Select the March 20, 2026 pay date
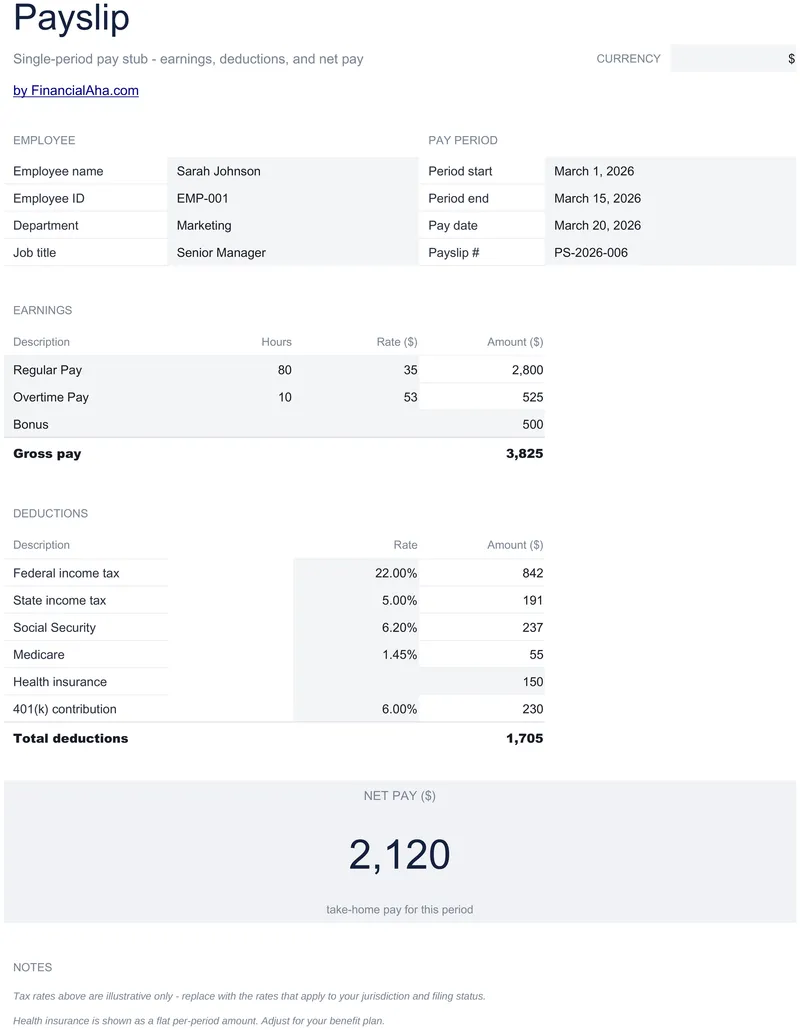800x1030 pixels. point(671,225)
